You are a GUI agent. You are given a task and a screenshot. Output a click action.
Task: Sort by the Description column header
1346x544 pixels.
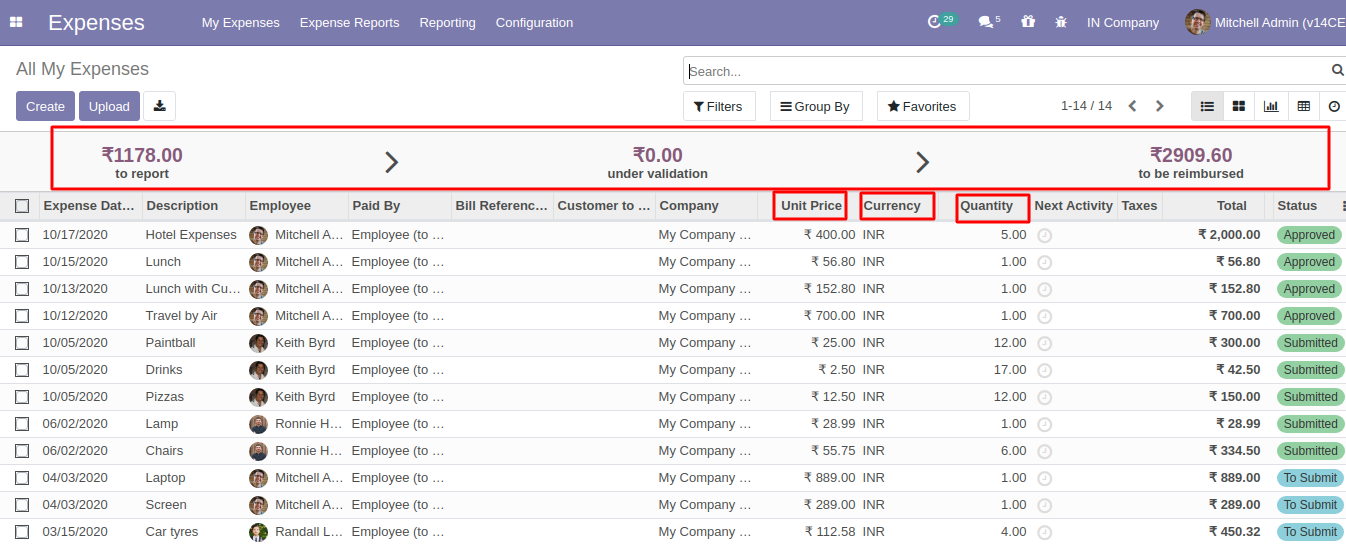(182, 205)
